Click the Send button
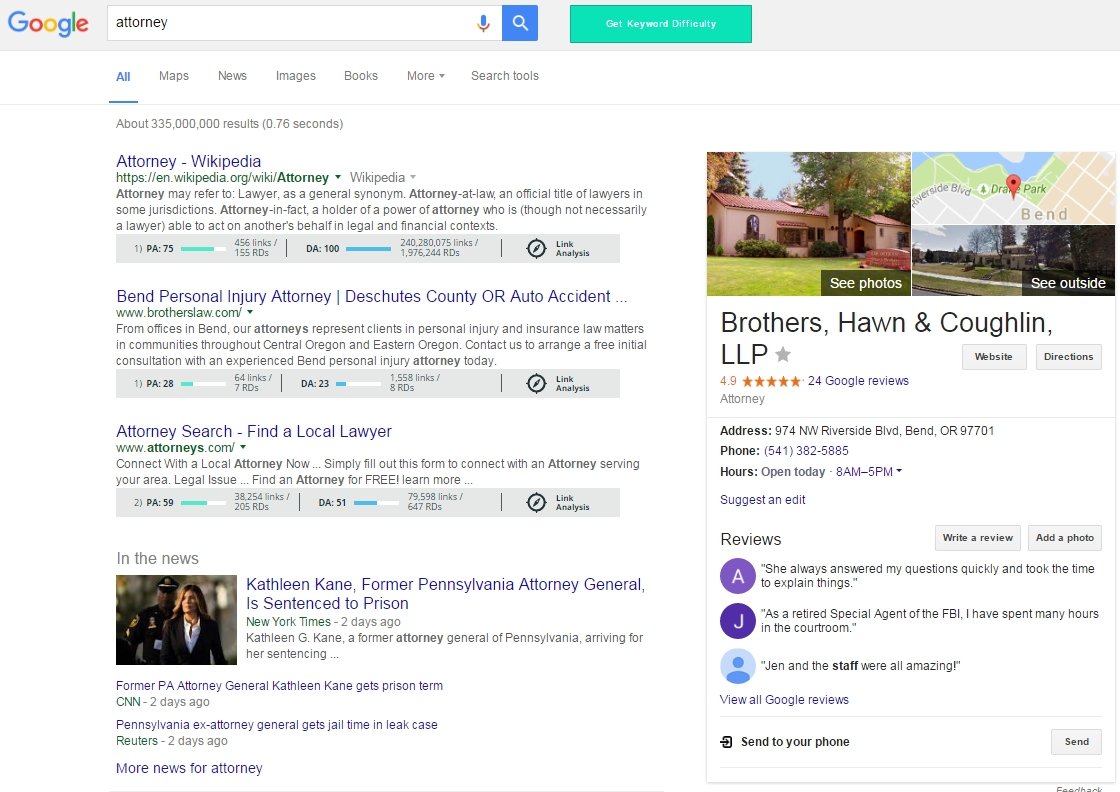1120x792 pixels. [1076, 742]
